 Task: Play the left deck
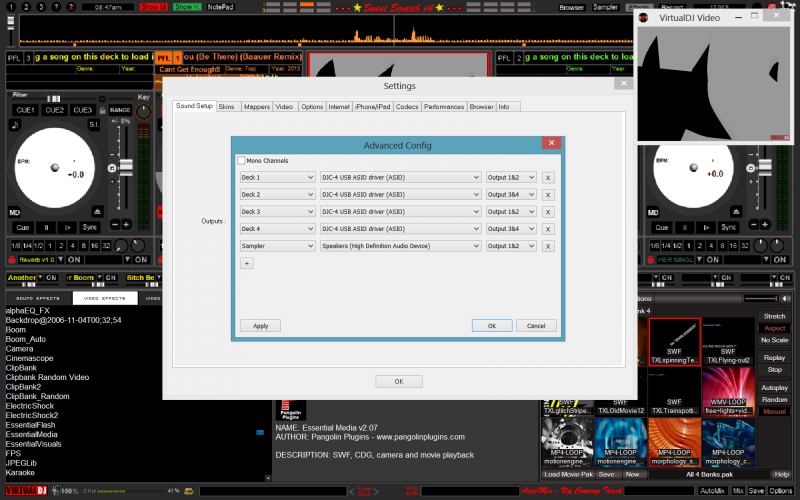67,228
